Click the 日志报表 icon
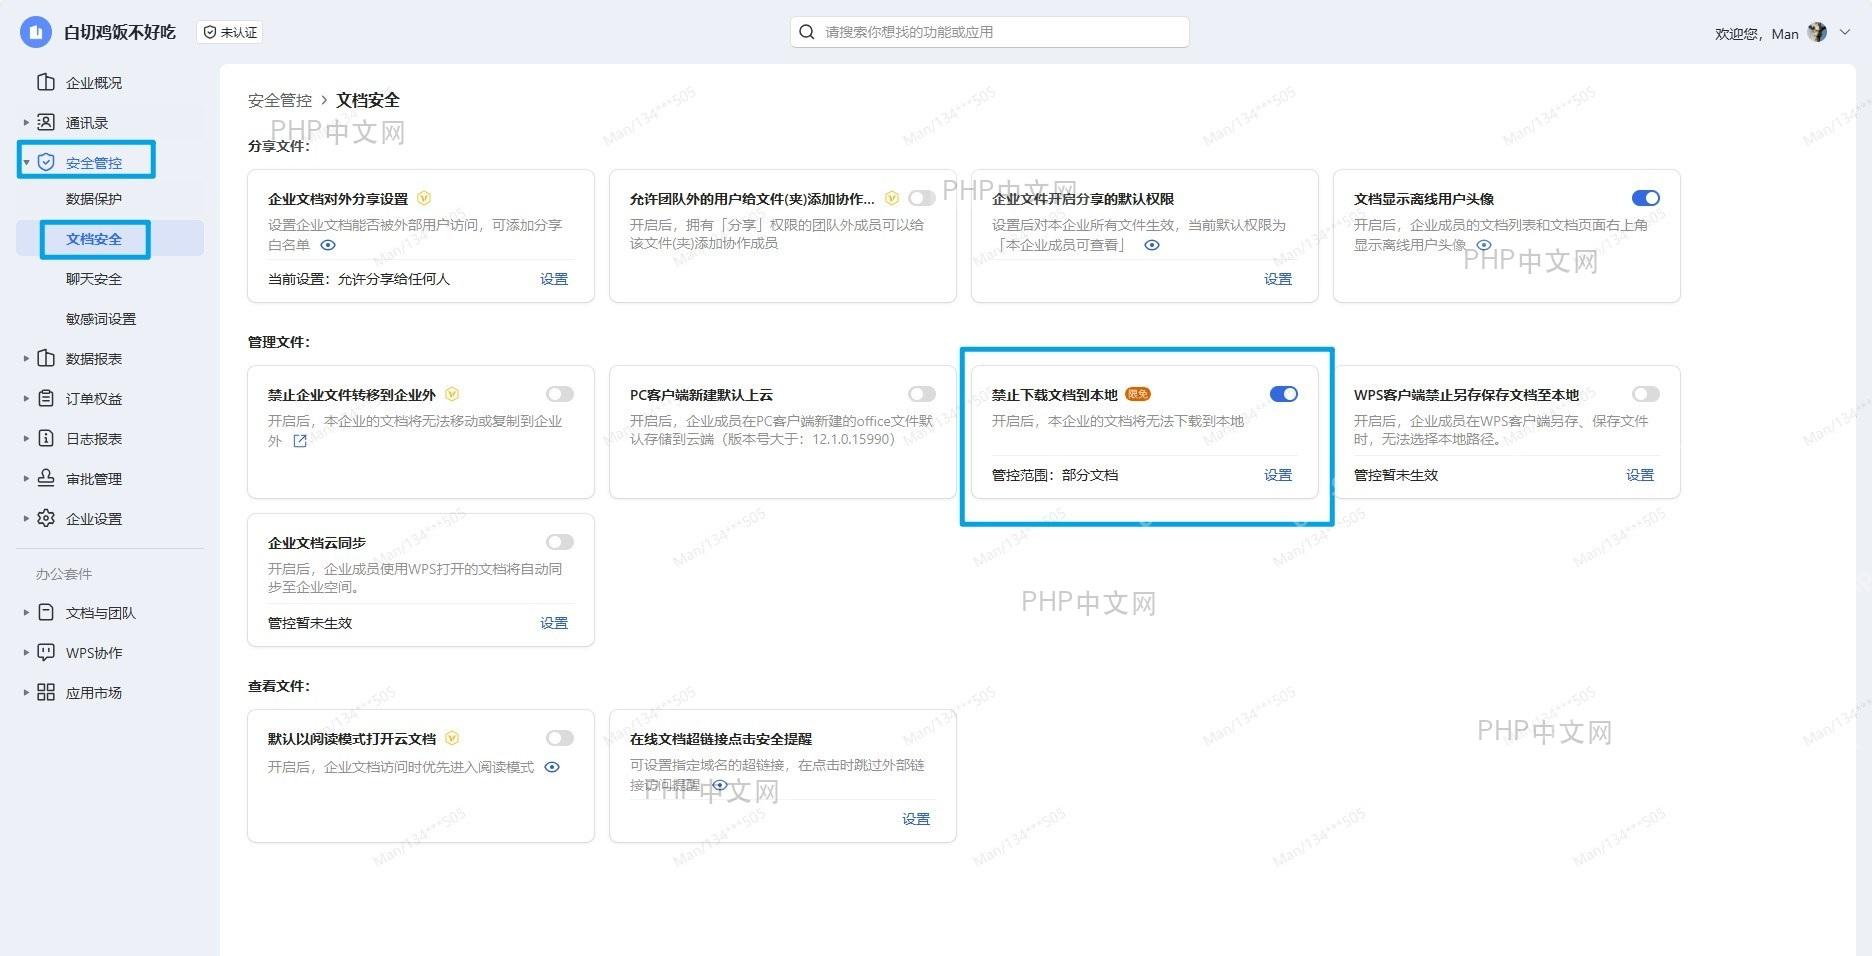 click(46, 438)
